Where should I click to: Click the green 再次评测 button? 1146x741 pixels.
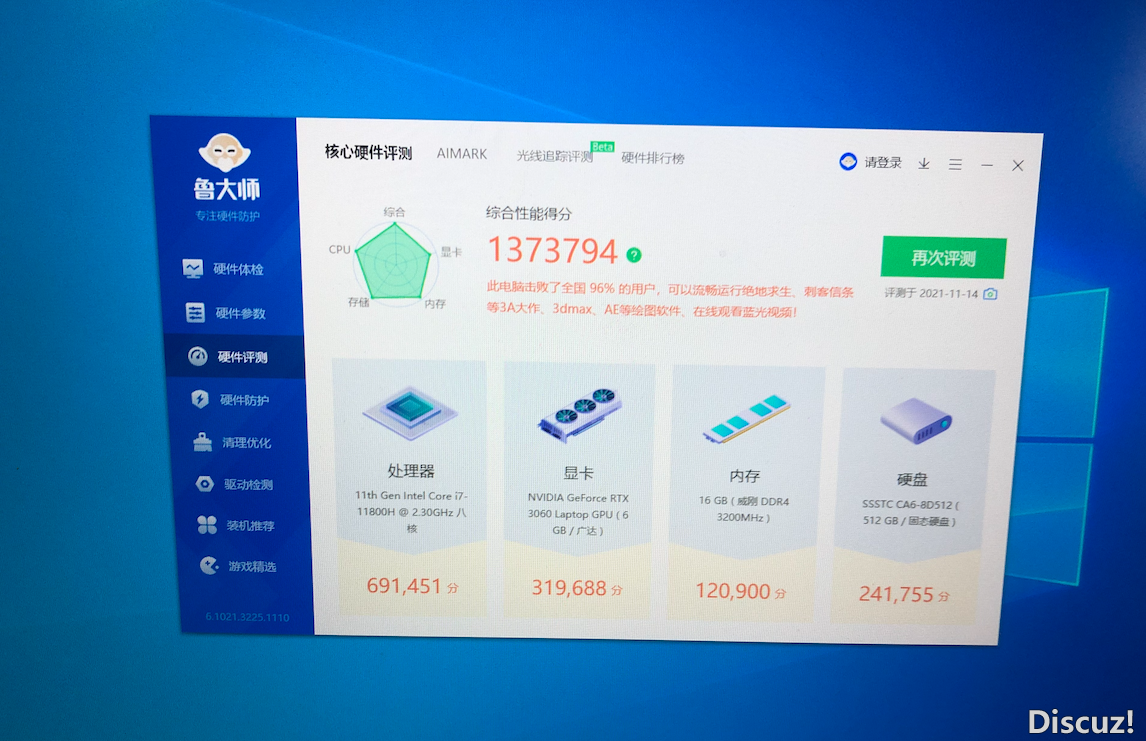944,257
